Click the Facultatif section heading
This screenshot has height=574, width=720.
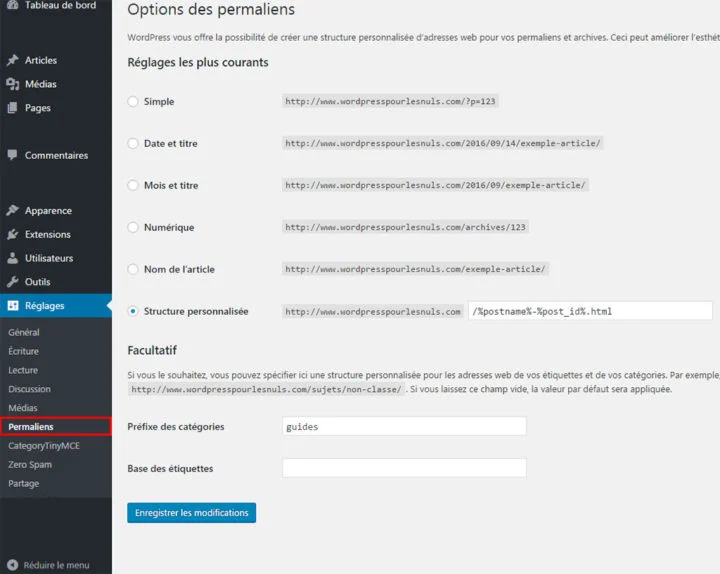tap(152, 350)
